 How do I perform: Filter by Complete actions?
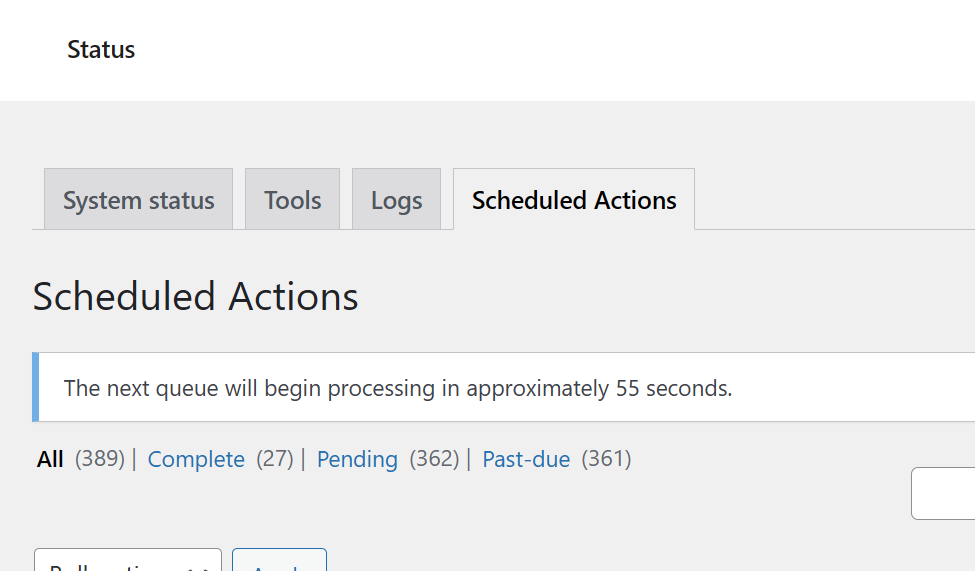196,459
